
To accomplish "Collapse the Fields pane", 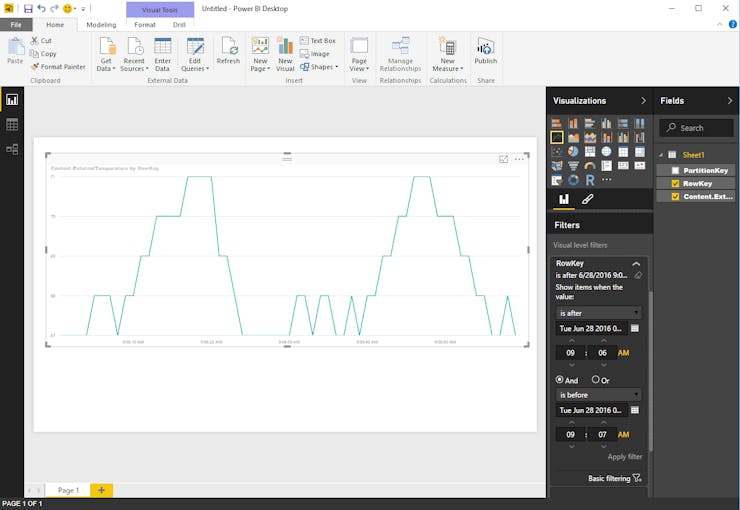I will tap(730, 100).
